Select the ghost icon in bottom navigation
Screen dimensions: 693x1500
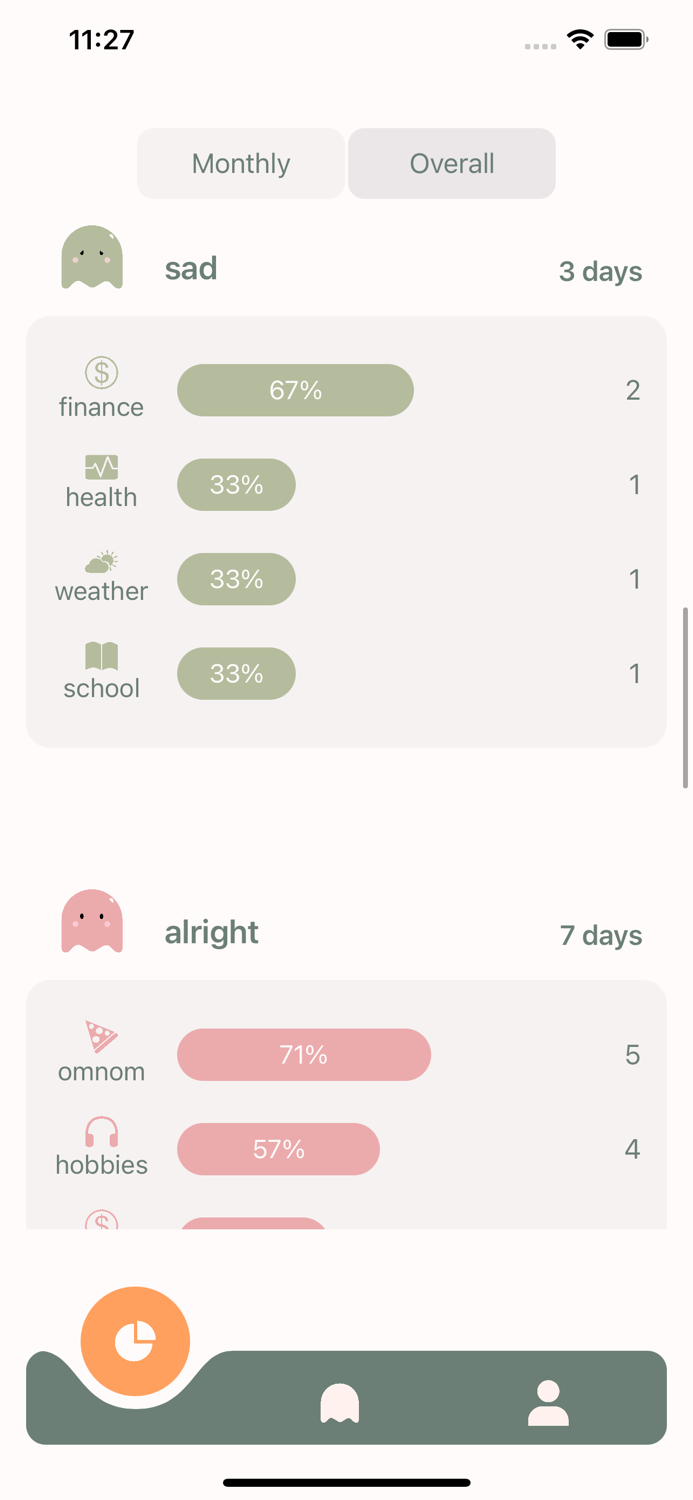(x=341, y=1402)
